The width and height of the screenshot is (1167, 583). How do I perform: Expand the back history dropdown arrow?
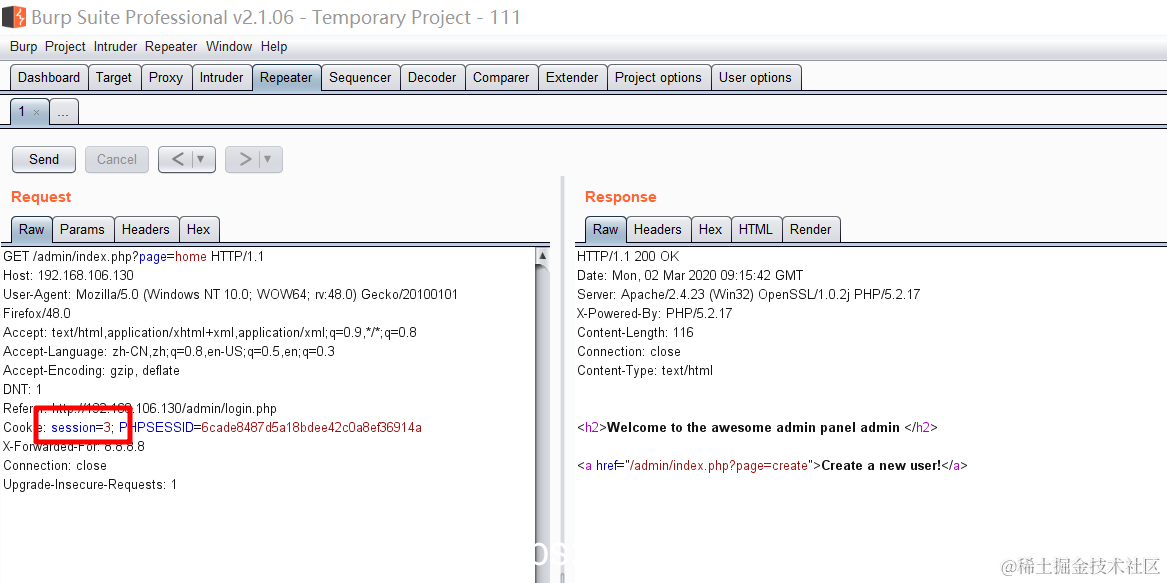tap(202, 159)
